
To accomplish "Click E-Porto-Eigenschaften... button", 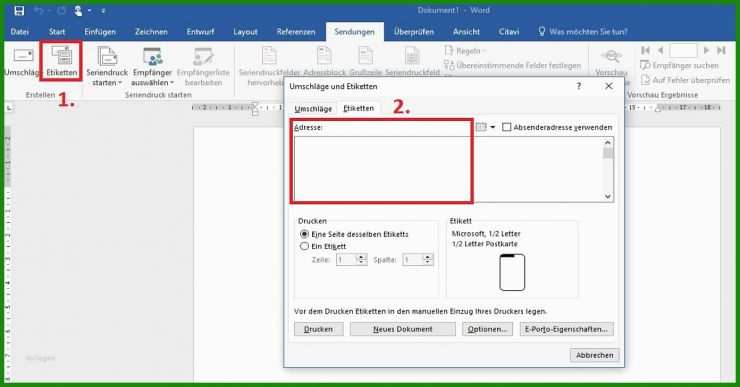I will coord(566,329).
